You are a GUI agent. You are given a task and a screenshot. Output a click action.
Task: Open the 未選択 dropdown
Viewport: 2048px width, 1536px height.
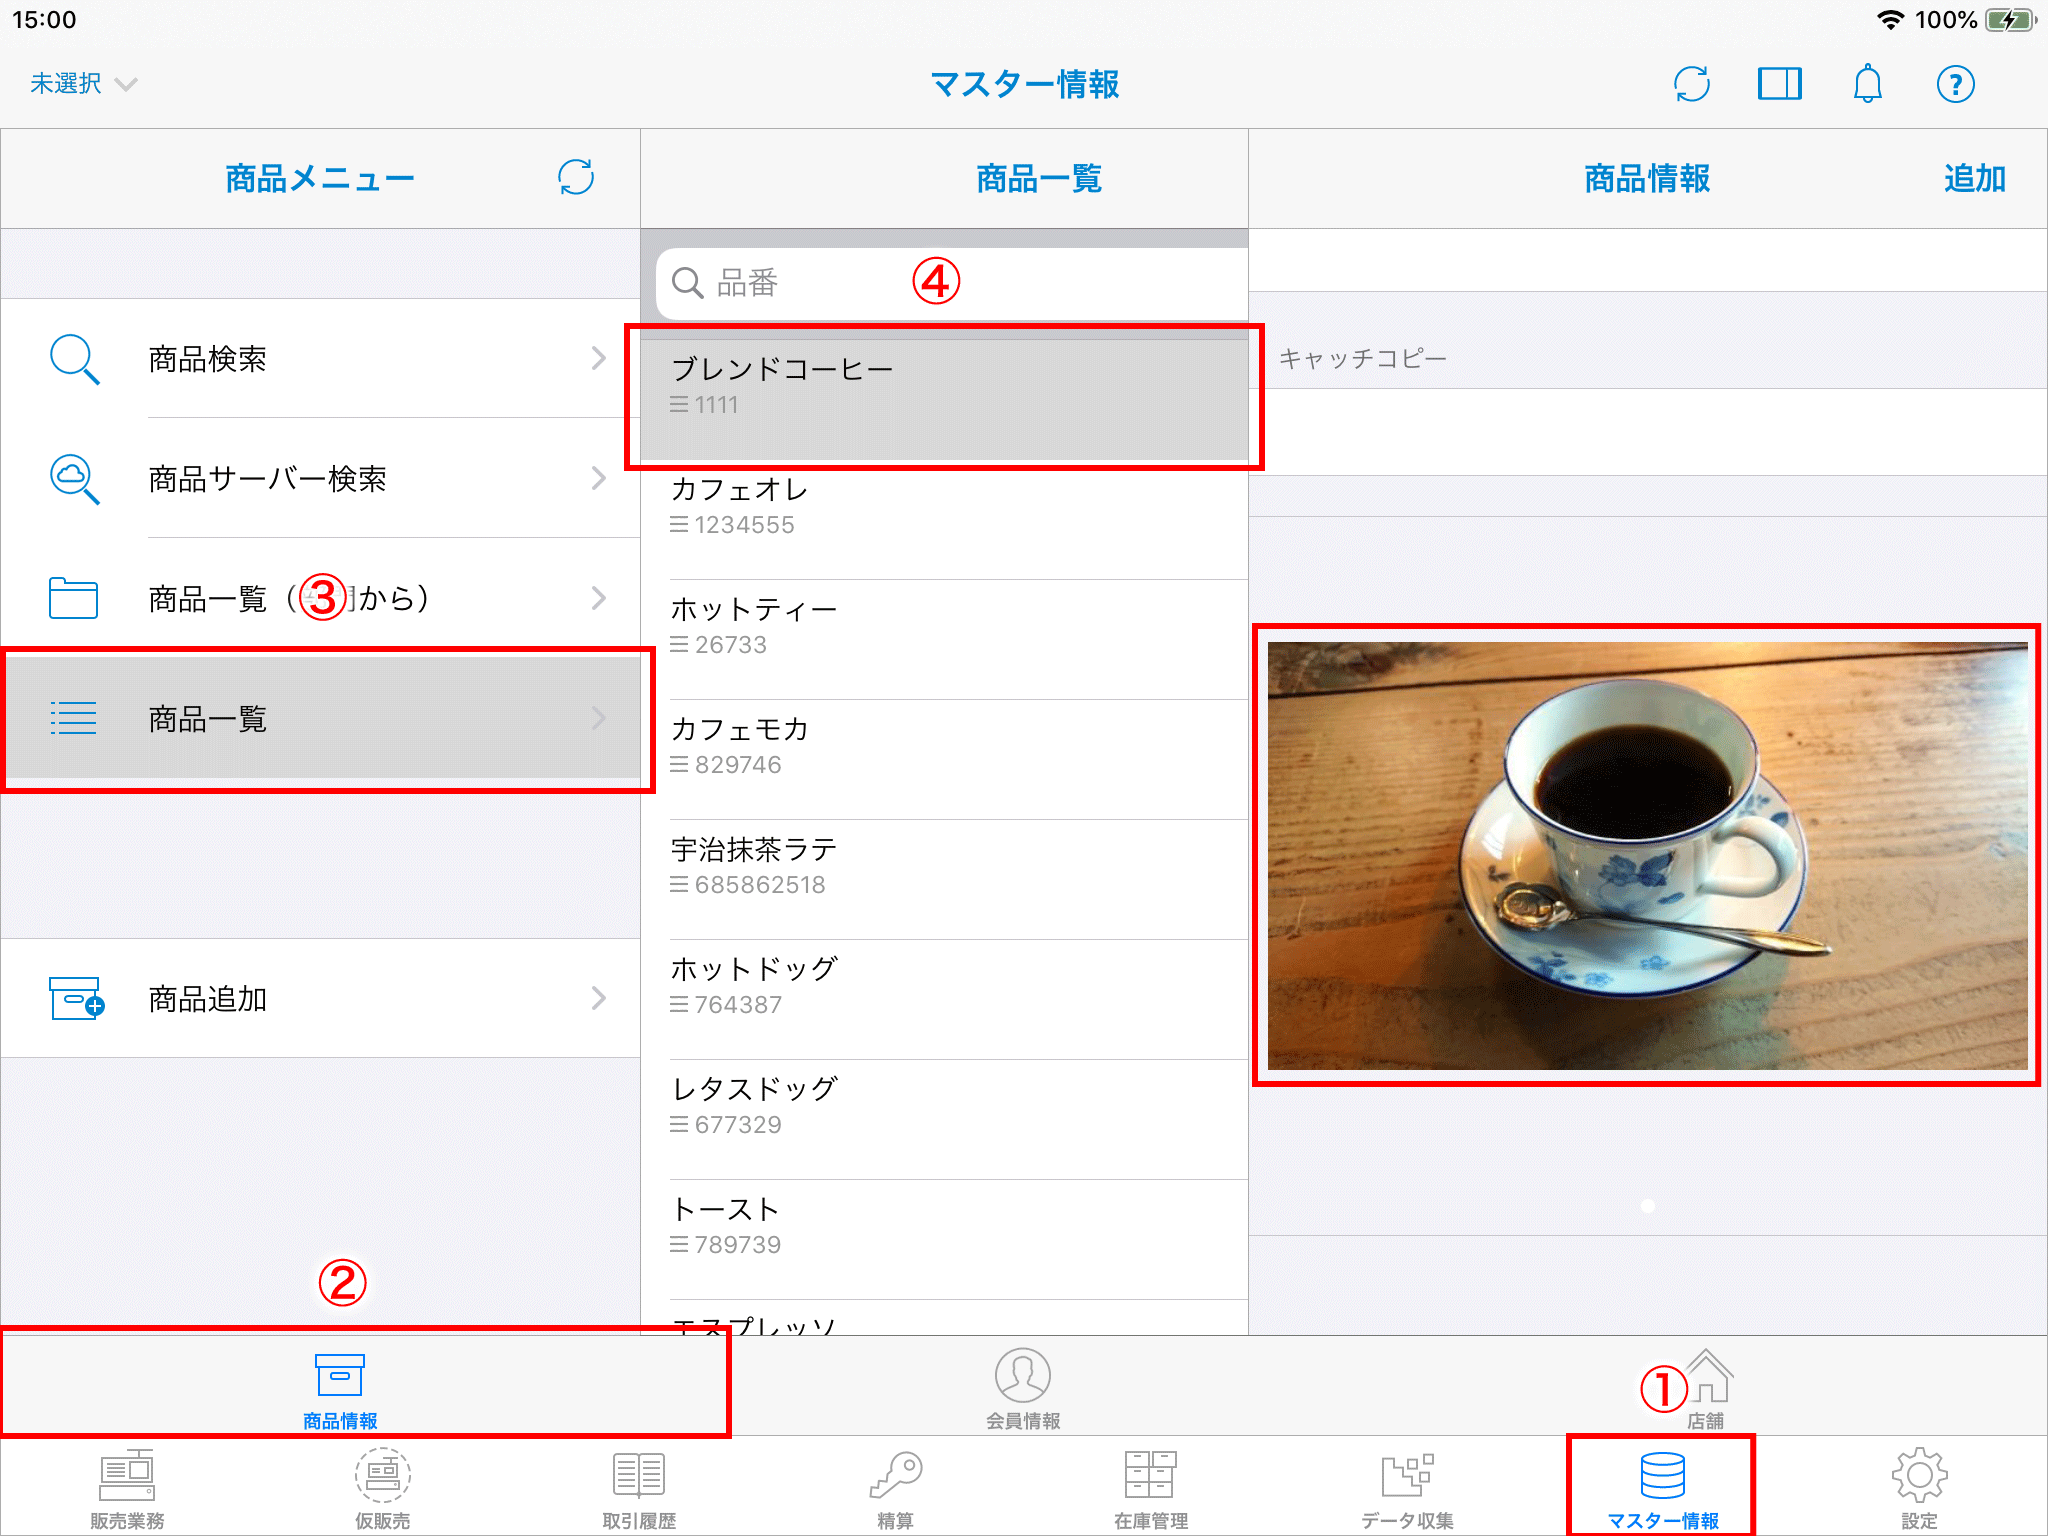82,84
